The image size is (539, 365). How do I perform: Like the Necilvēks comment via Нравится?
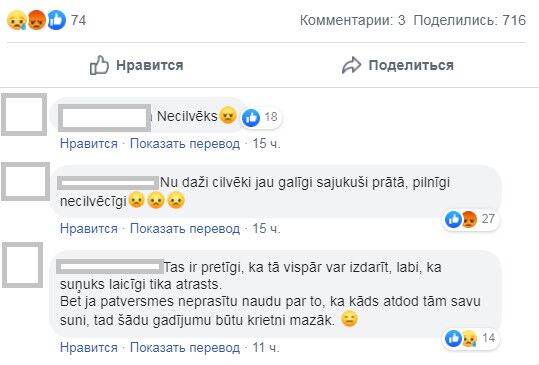click(89, 144)
